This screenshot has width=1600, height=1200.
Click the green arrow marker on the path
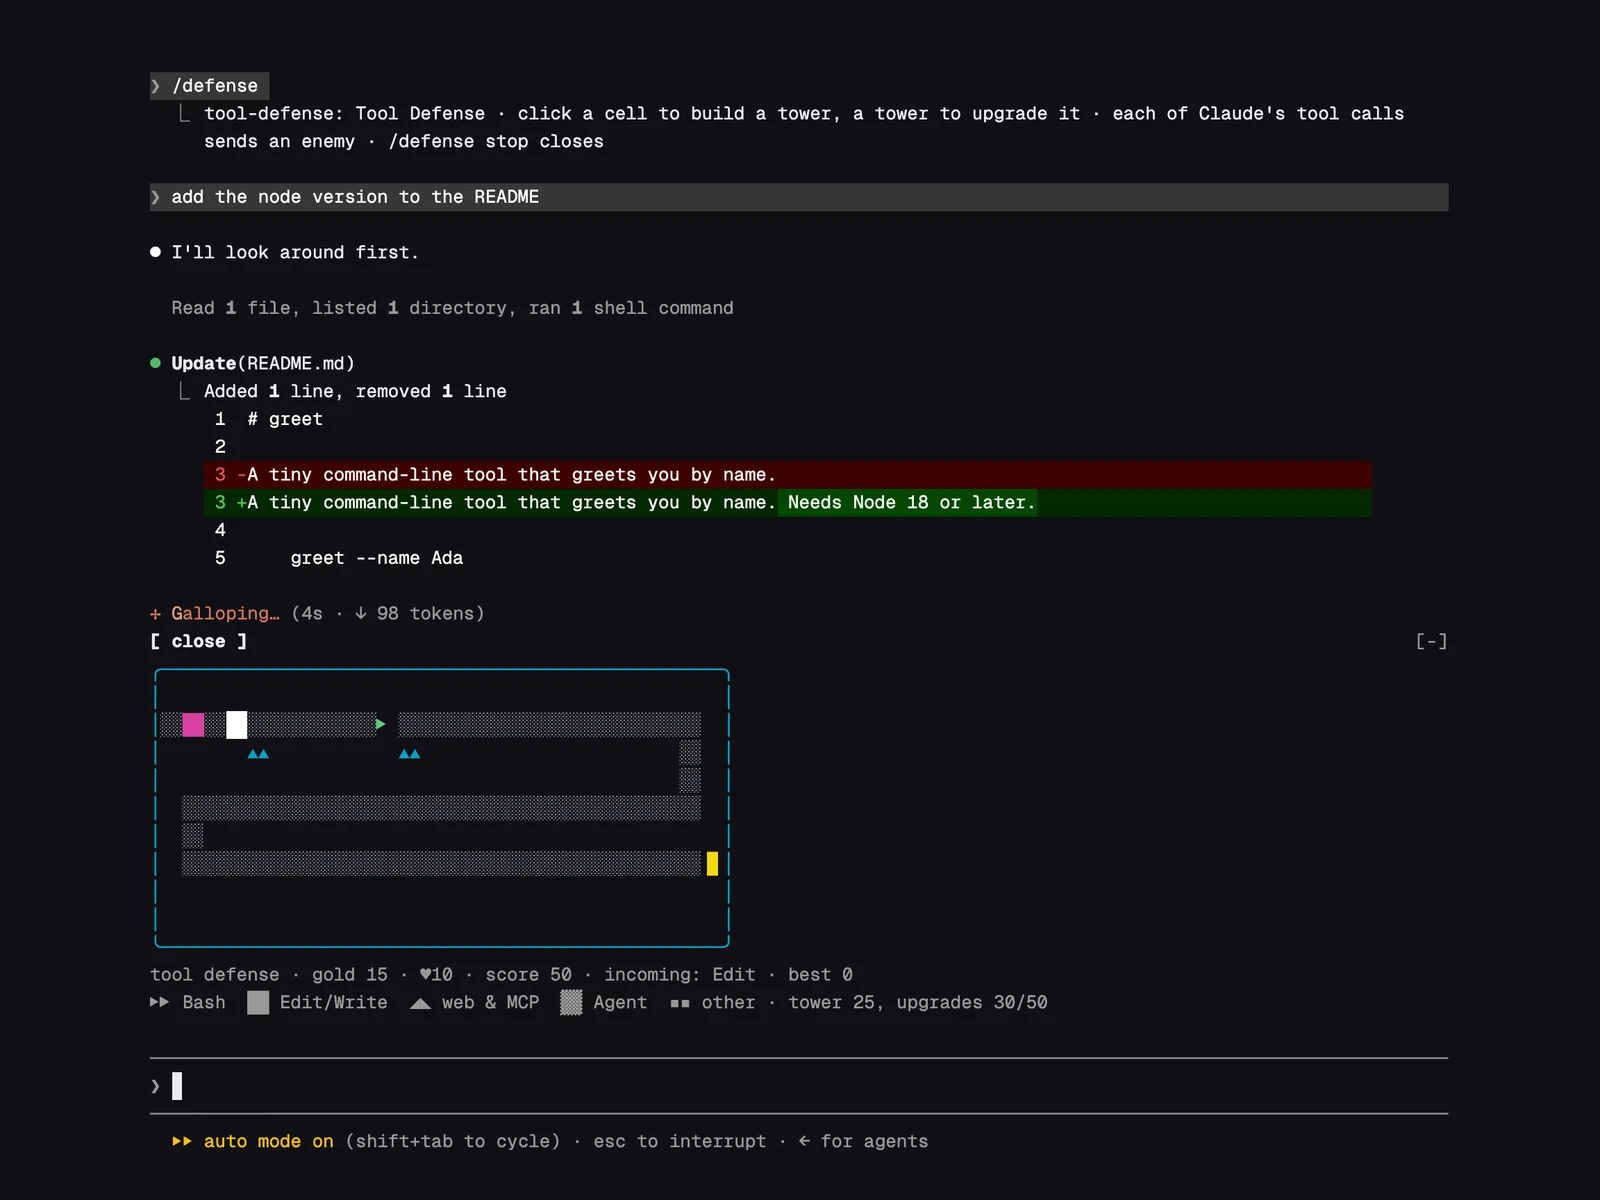click(381, 724)
